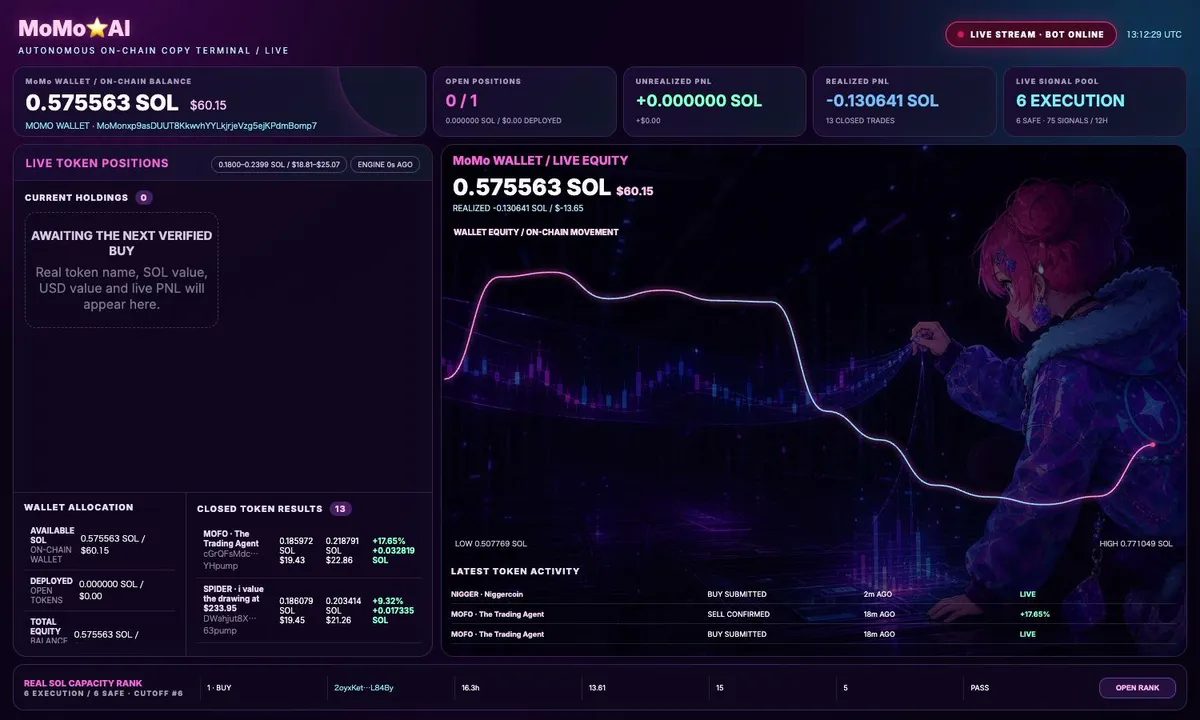Click the latest pink point on equity chart

tap(1153, 444)
